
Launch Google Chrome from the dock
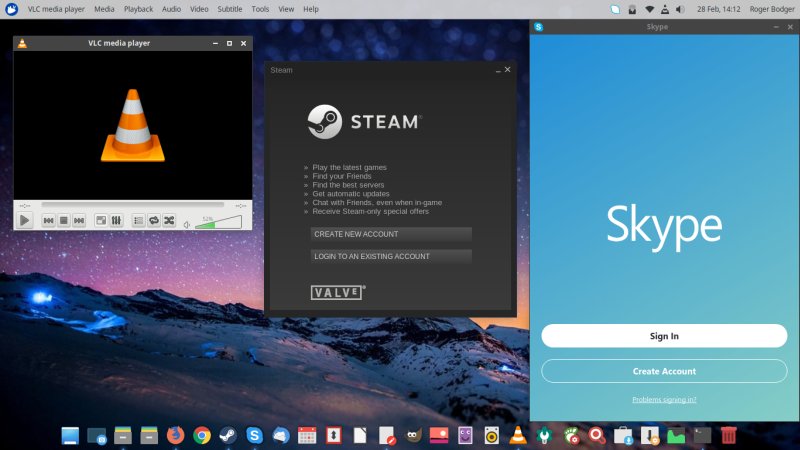click(x=202, y=435)
